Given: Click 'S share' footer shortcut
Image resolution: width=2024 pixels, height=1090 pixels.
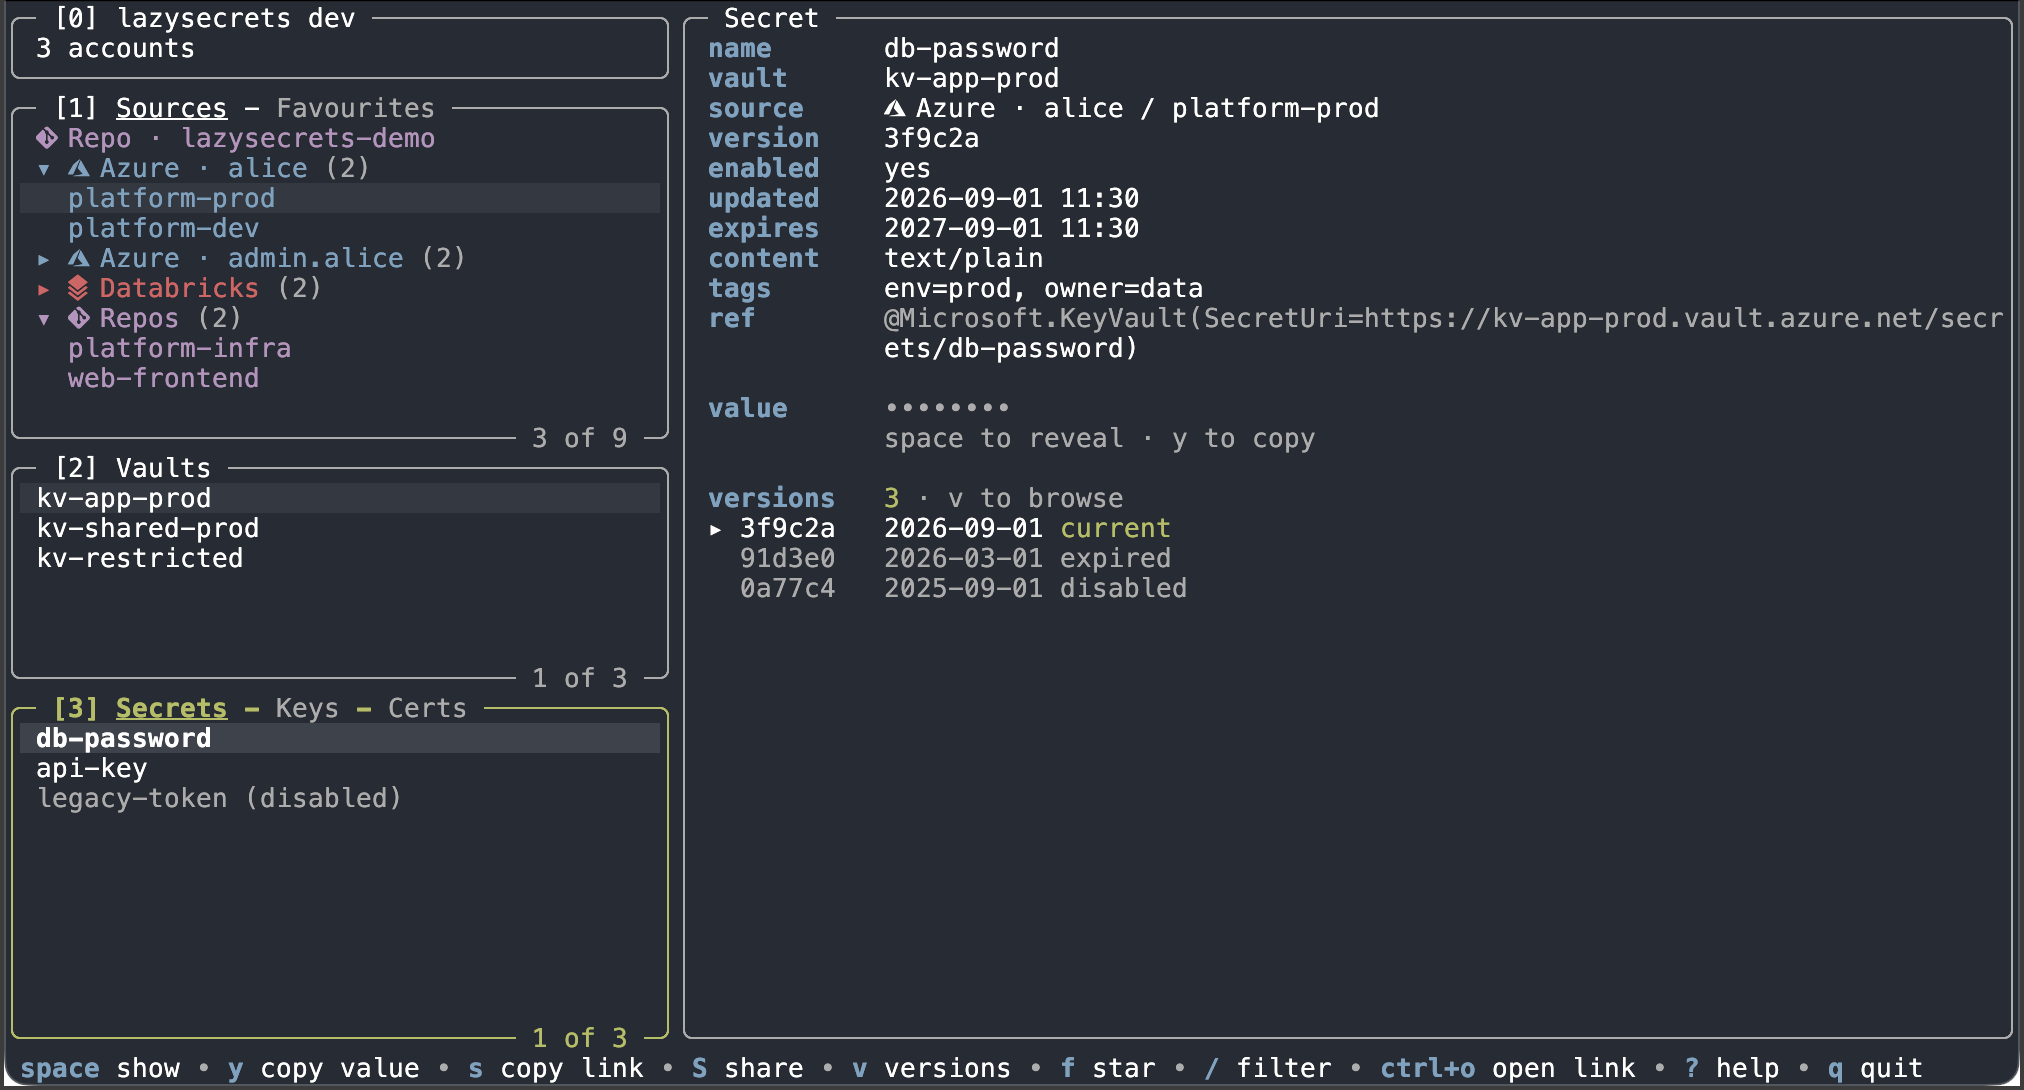Looking at the screenshot, I should click(748, 1068).
